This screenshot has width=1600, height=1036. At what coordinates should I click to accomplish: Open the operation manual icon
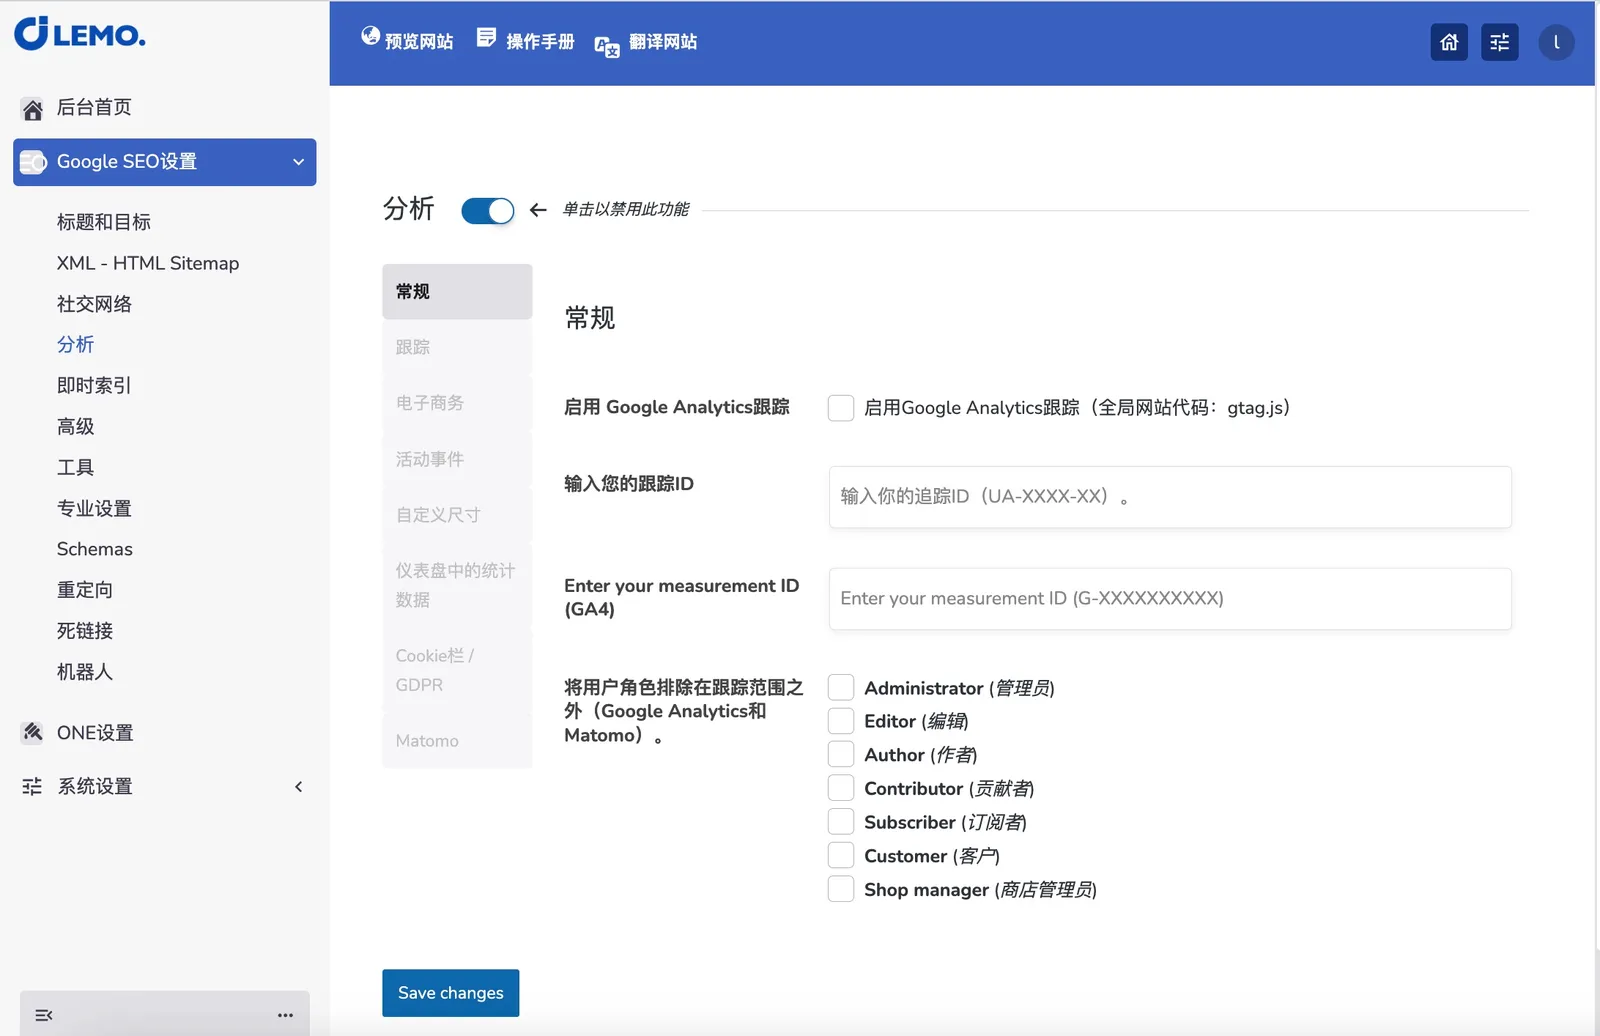[x=486, y=38]
